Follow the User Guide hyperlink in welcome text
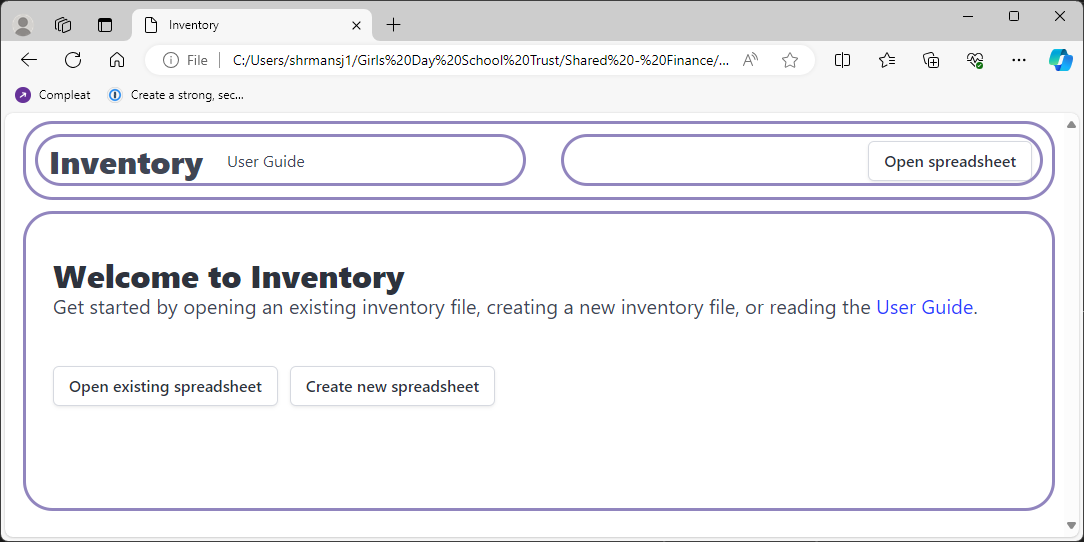This screenshot has height=542, width=1084. coord(924,308)
